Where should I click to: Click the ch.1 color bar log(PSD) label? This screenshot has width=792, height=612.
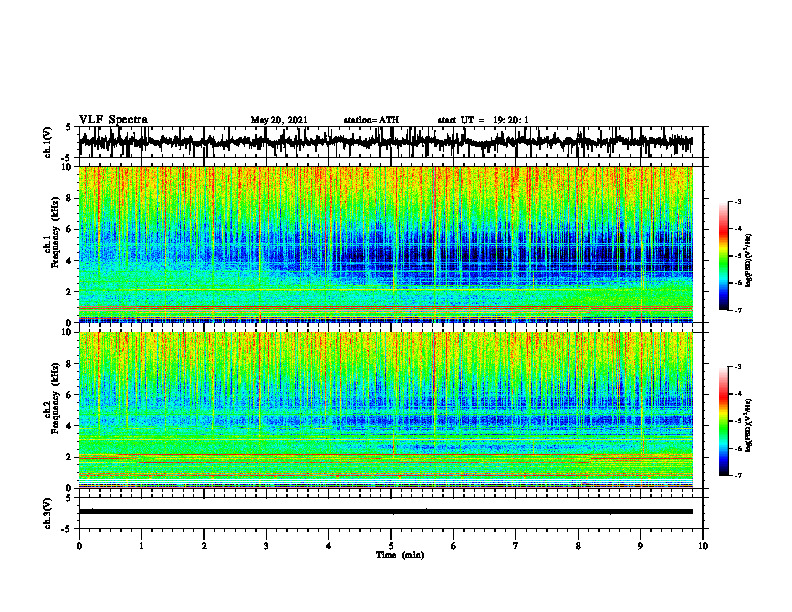749,260
